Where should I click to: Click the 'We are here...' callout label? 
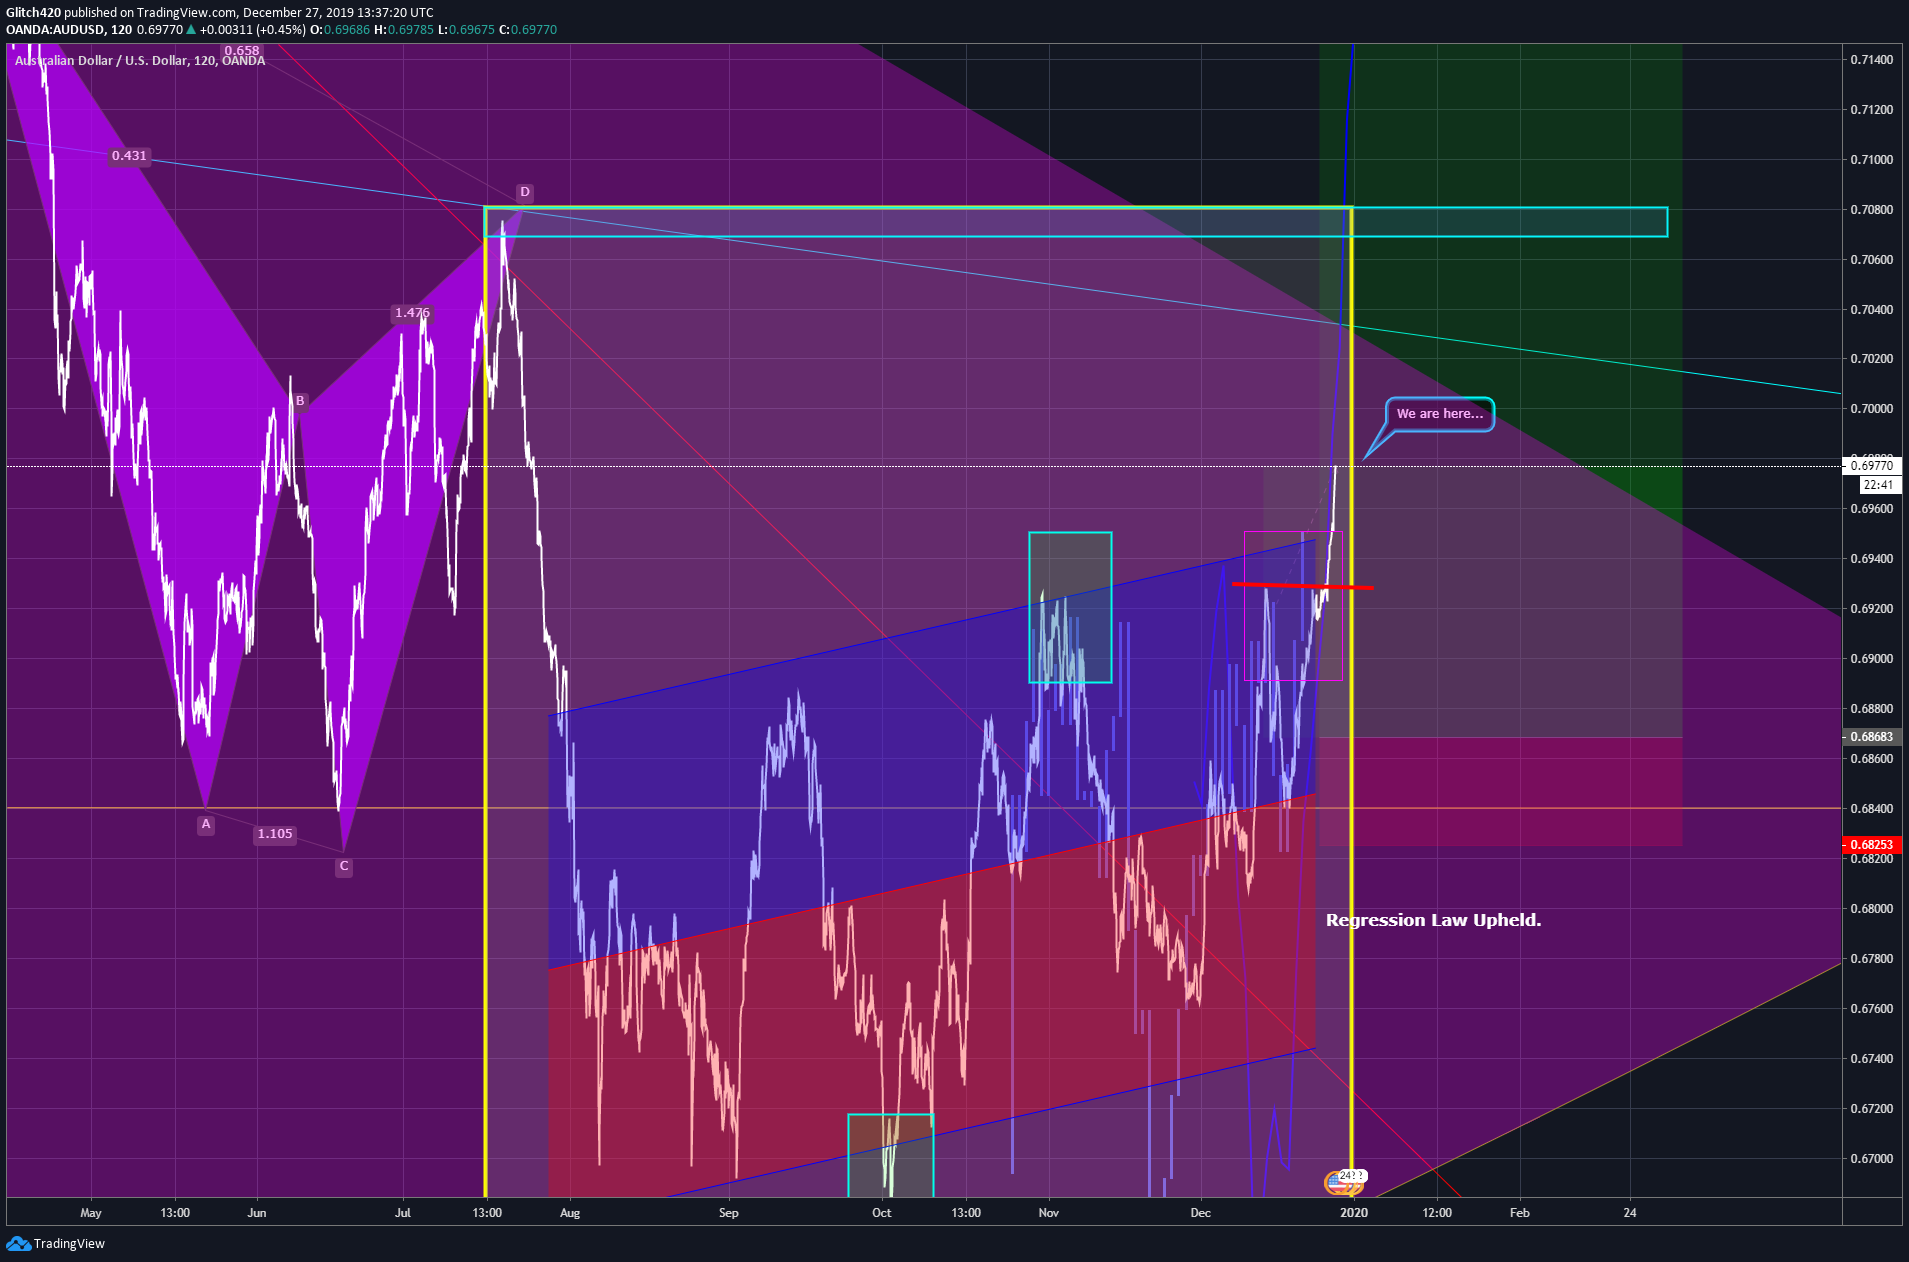coord(1440,414)
